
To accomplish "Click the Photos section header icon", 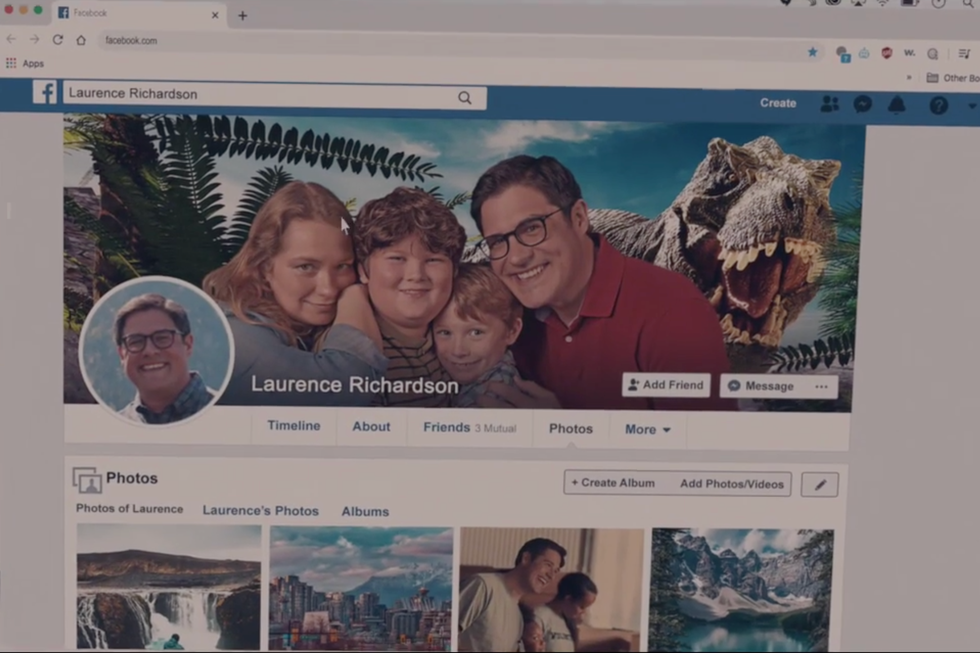I will click(87, 480).
